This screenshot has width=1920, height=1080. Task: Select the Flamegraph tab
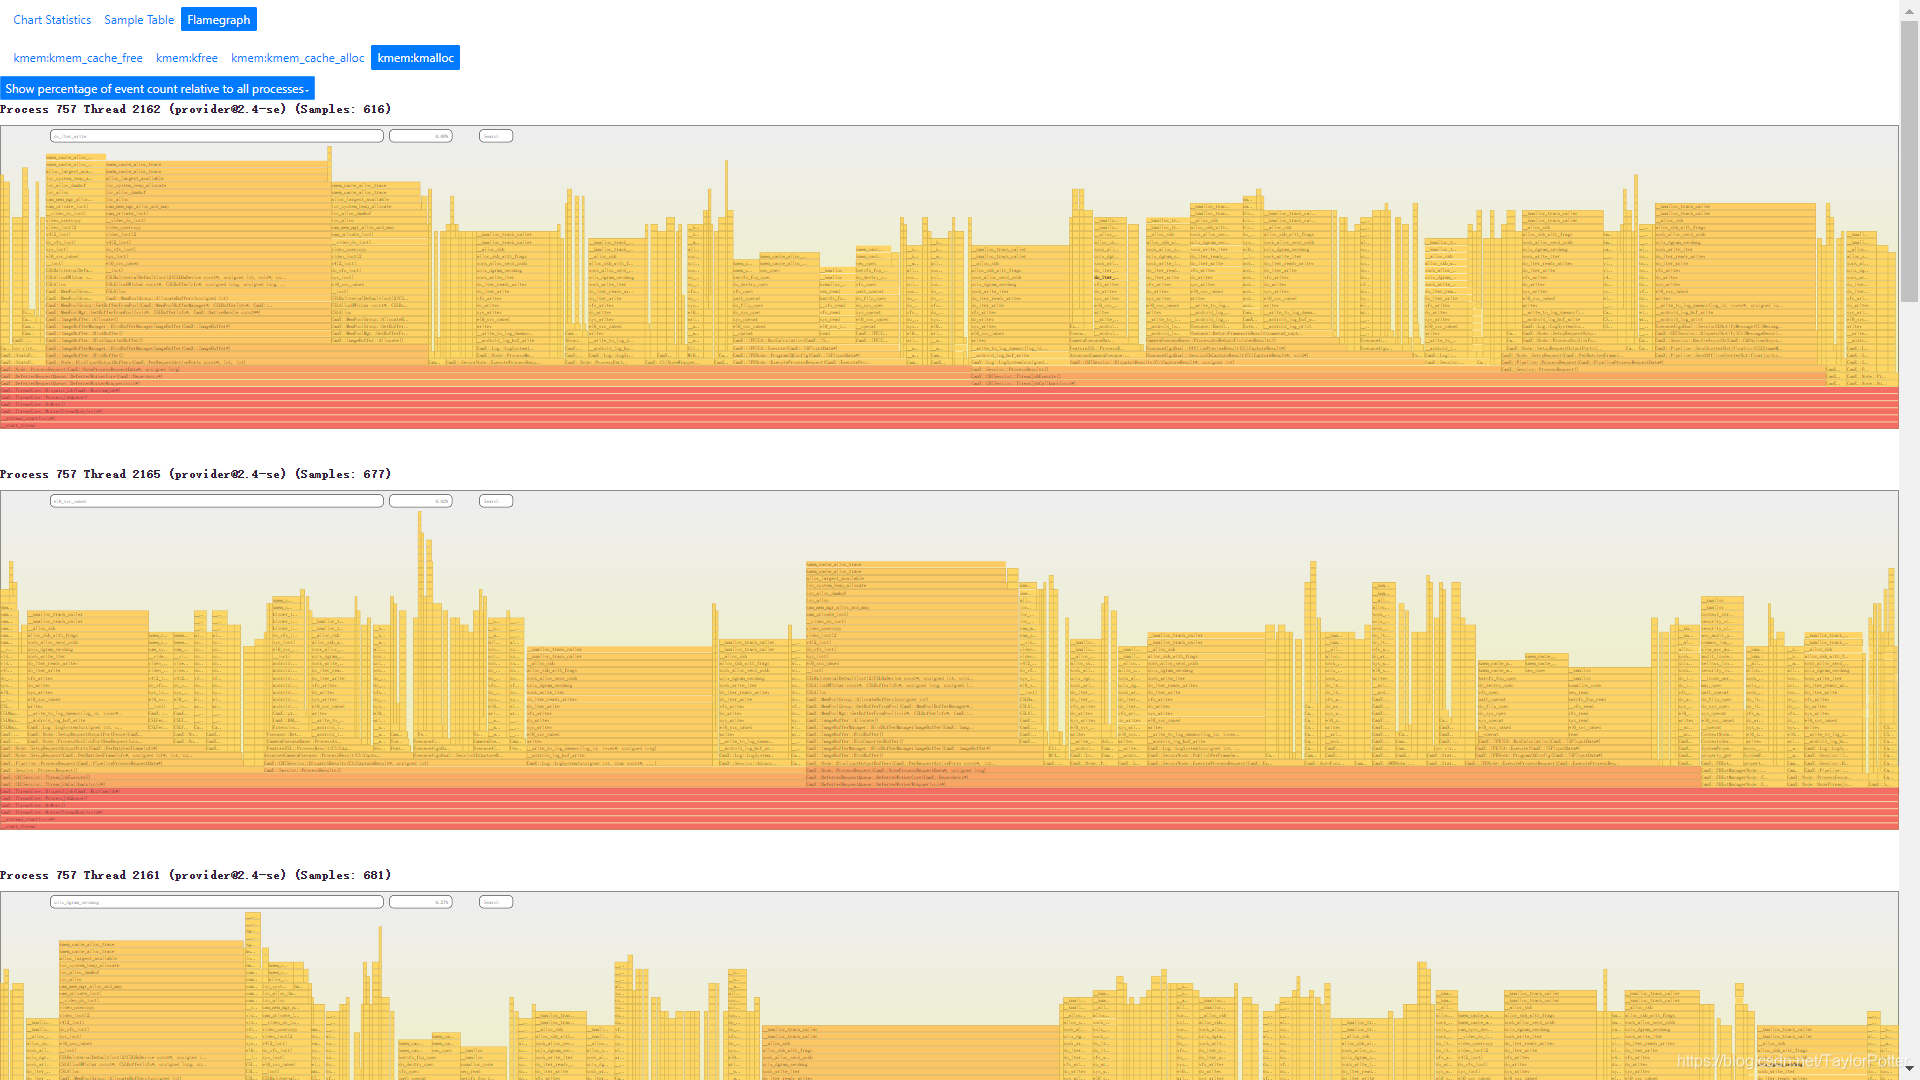(218, 20)
